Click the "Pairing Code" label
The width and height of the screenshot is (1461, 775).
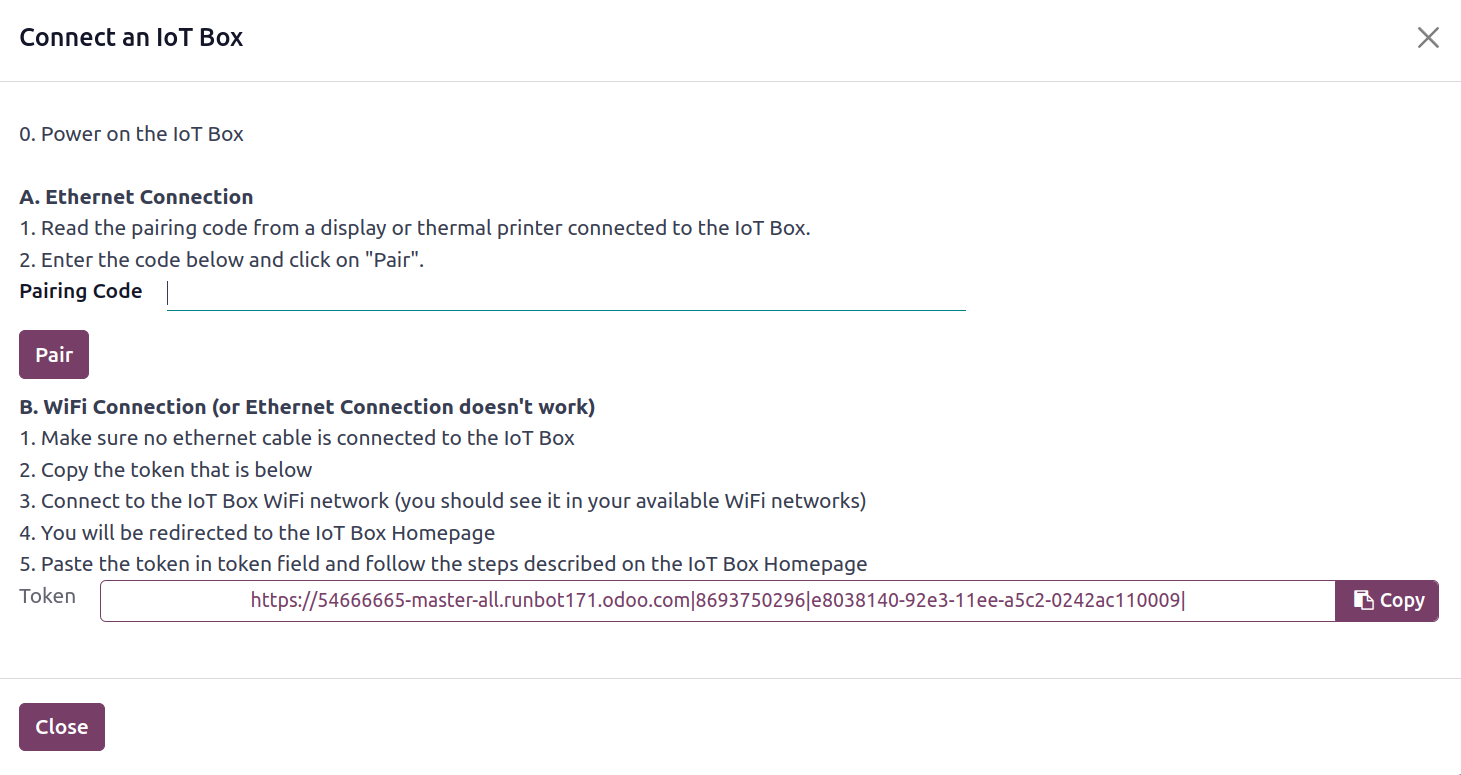point(81,292)
